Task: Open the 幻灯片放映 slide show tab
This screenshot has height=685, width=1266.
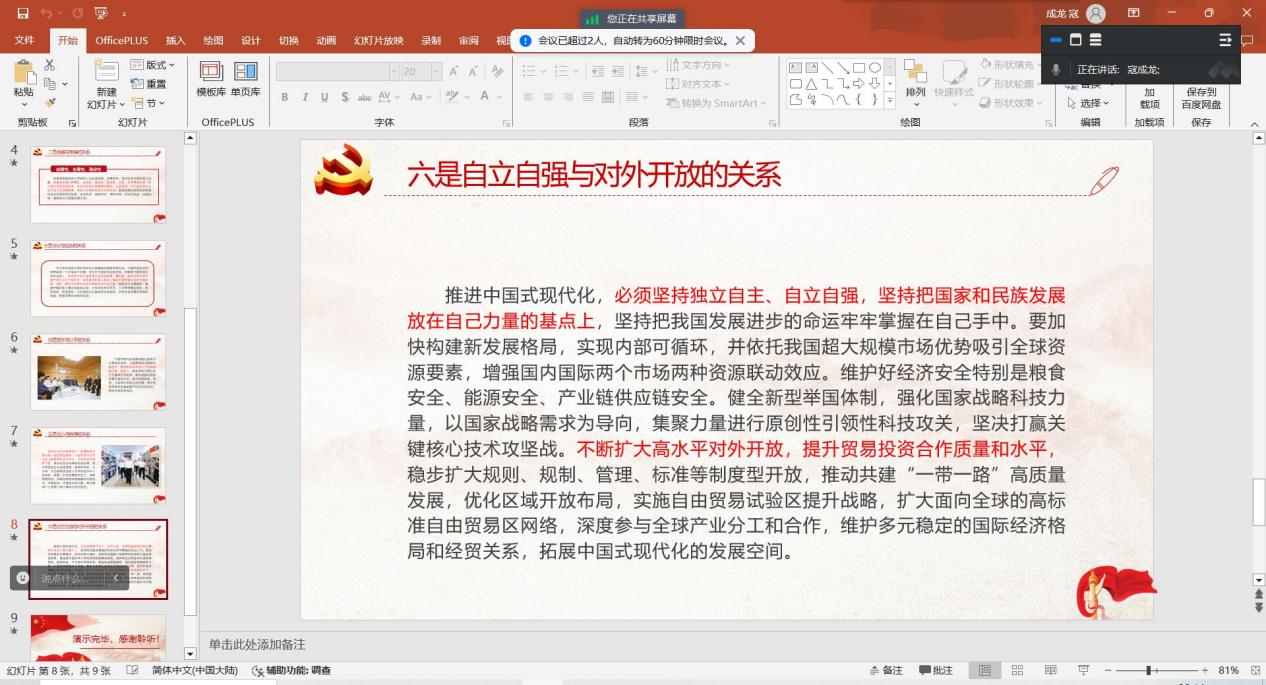Action: pos(378,41)
